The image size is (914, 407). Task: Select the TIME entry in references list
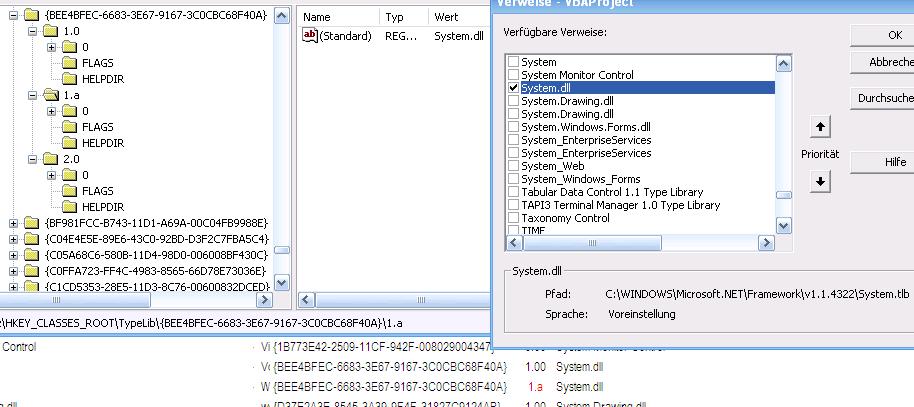tap(533, 231)
